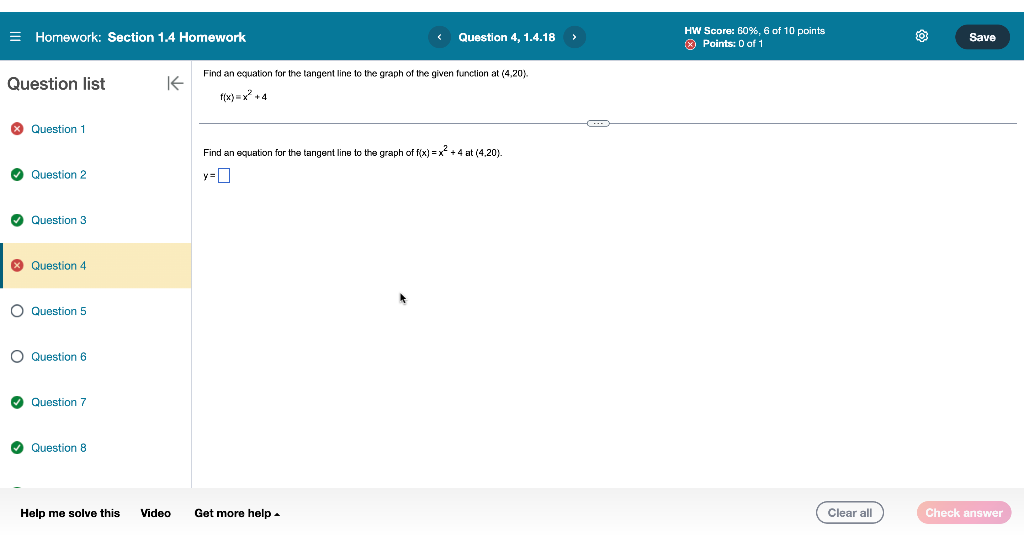Go to previous question arrow
Image resolution: width=1024 pixels, height=537 pixels.
(x=440, y=37)
